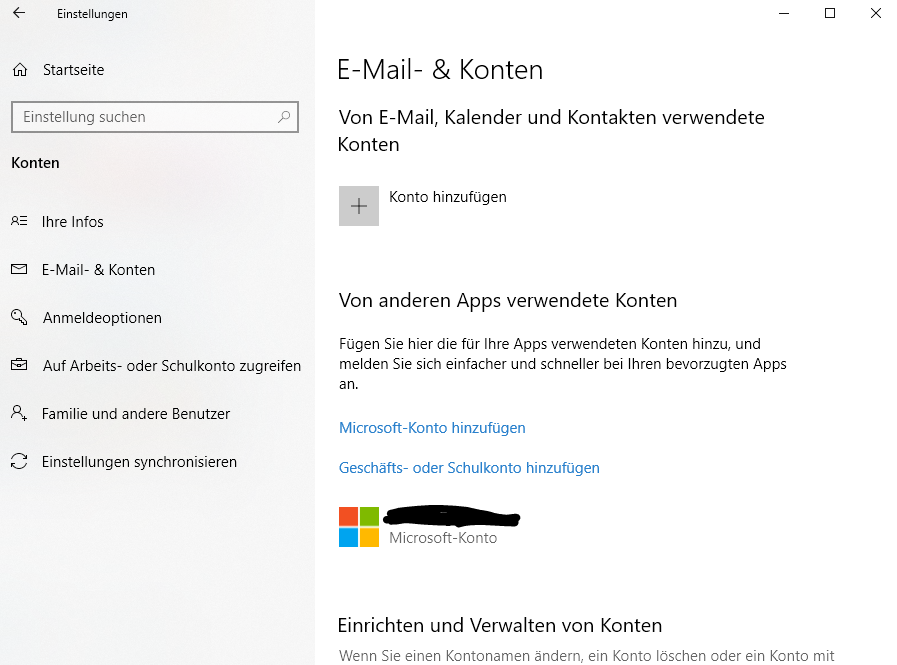
Task: Click the E-Mail- & Konten envelope icon
Action: point(19,270)
